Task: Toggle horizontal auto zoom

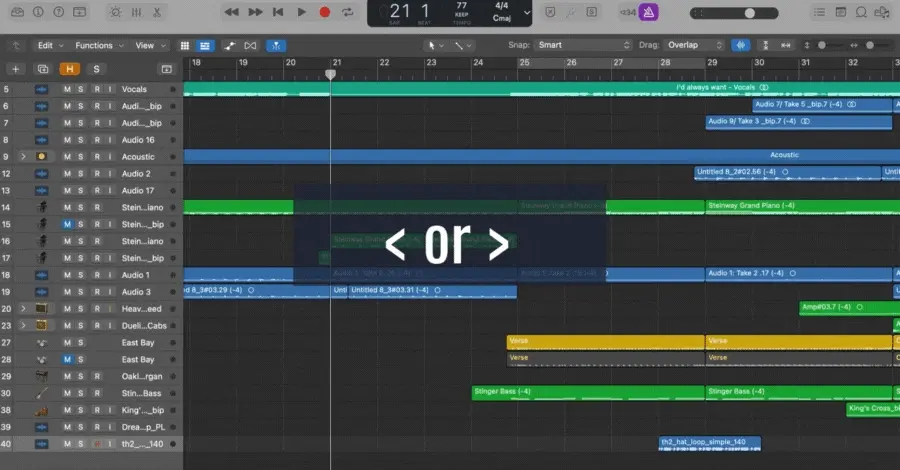Action: pos(786,45)
